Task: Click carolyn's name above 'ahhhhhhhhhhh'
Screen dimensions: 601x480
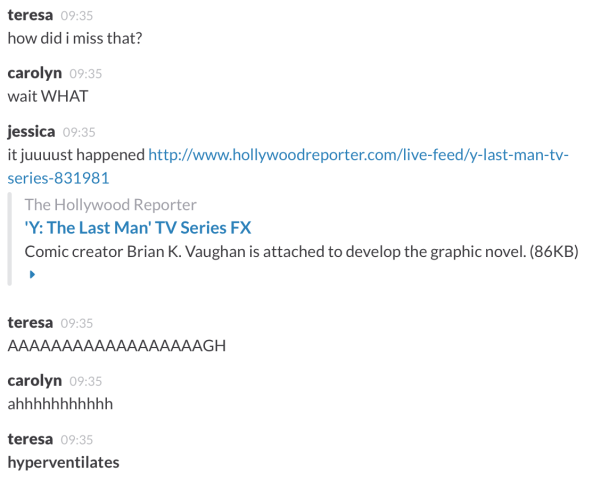Action: 34,381
